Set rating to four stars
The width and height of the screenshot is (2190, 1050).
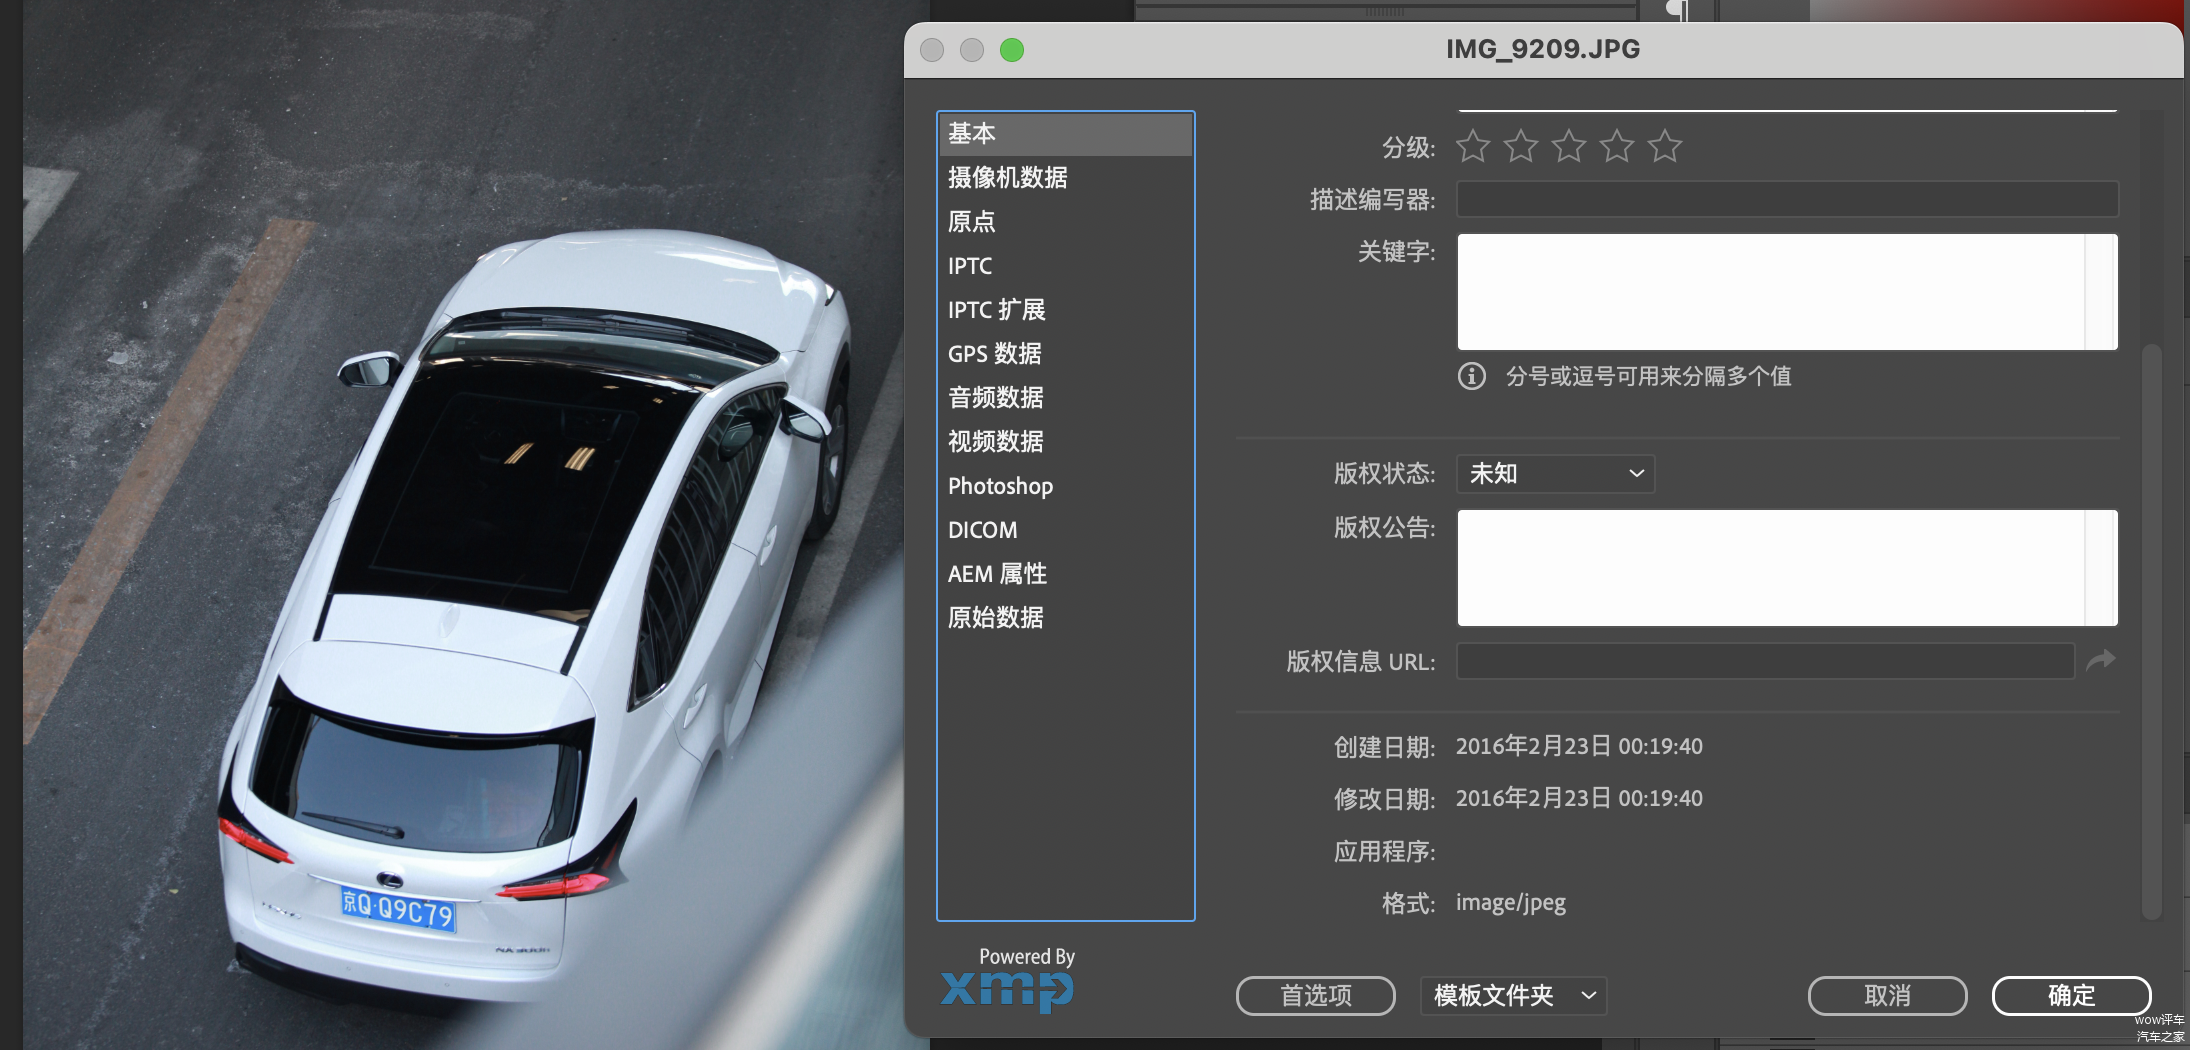coord(1617,147)
